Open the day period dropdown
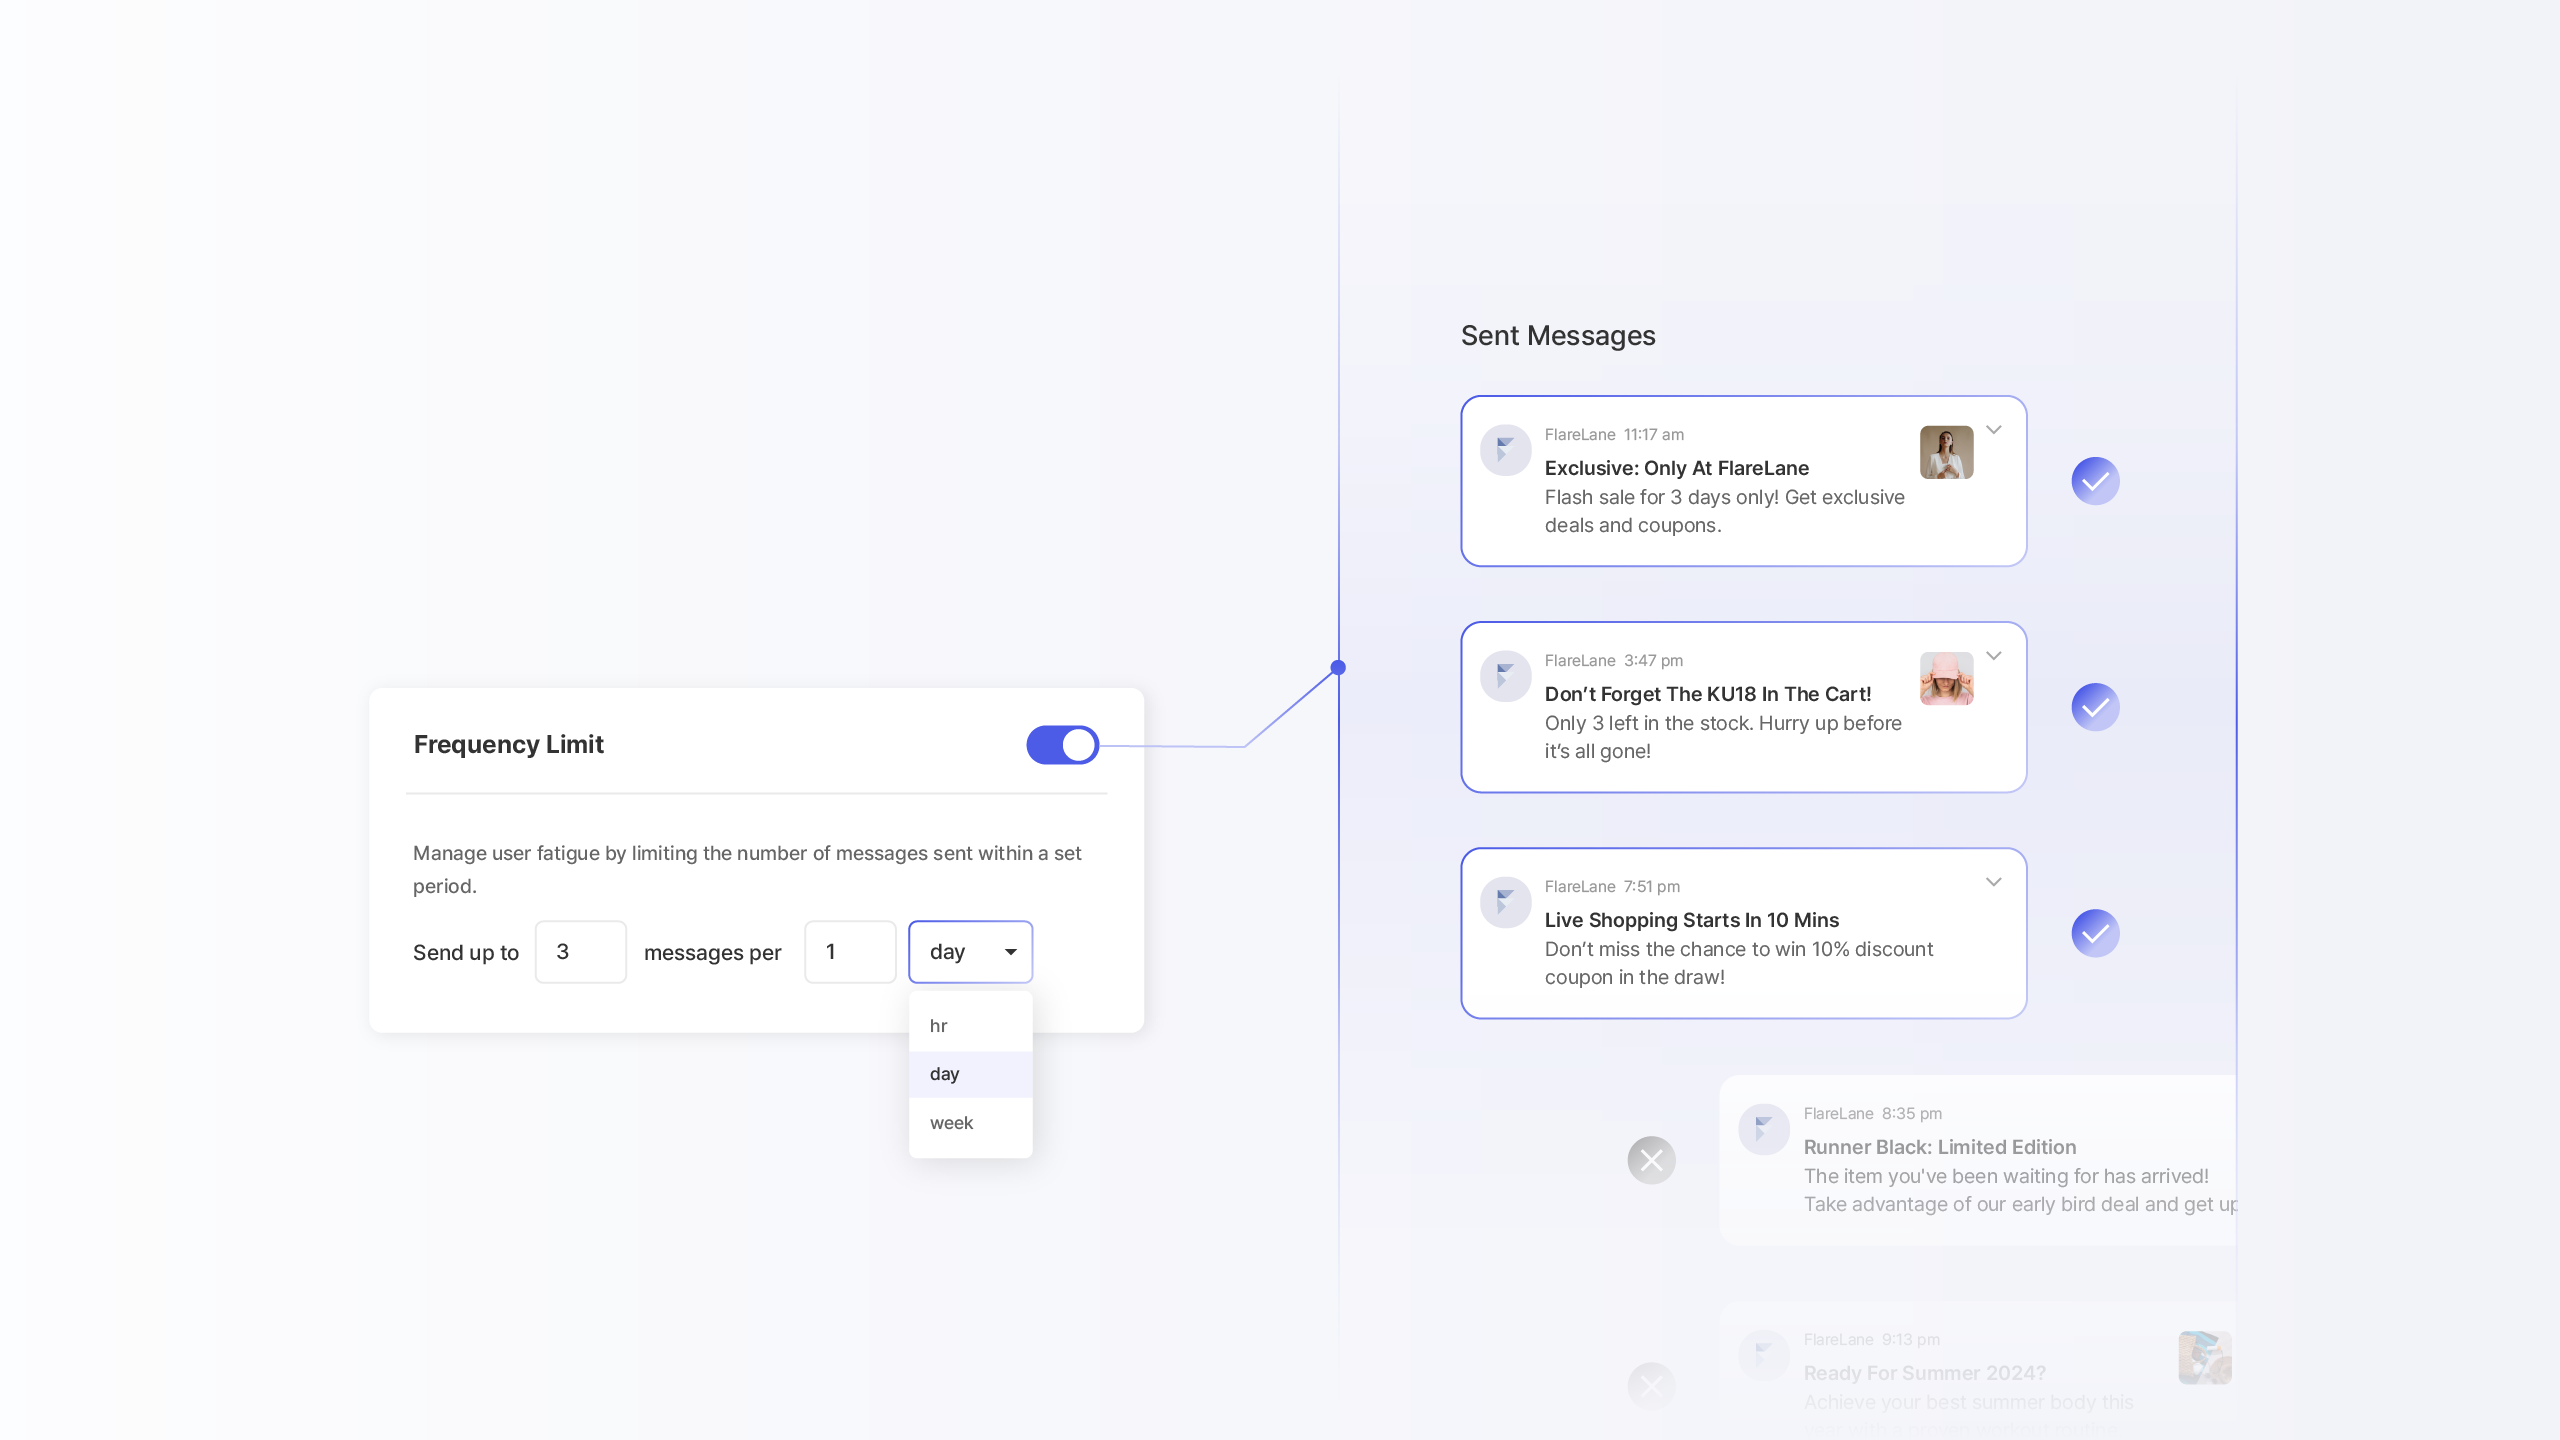Image resolution: width=2560 pixels, height=1440 pixels. click(970, 952)
